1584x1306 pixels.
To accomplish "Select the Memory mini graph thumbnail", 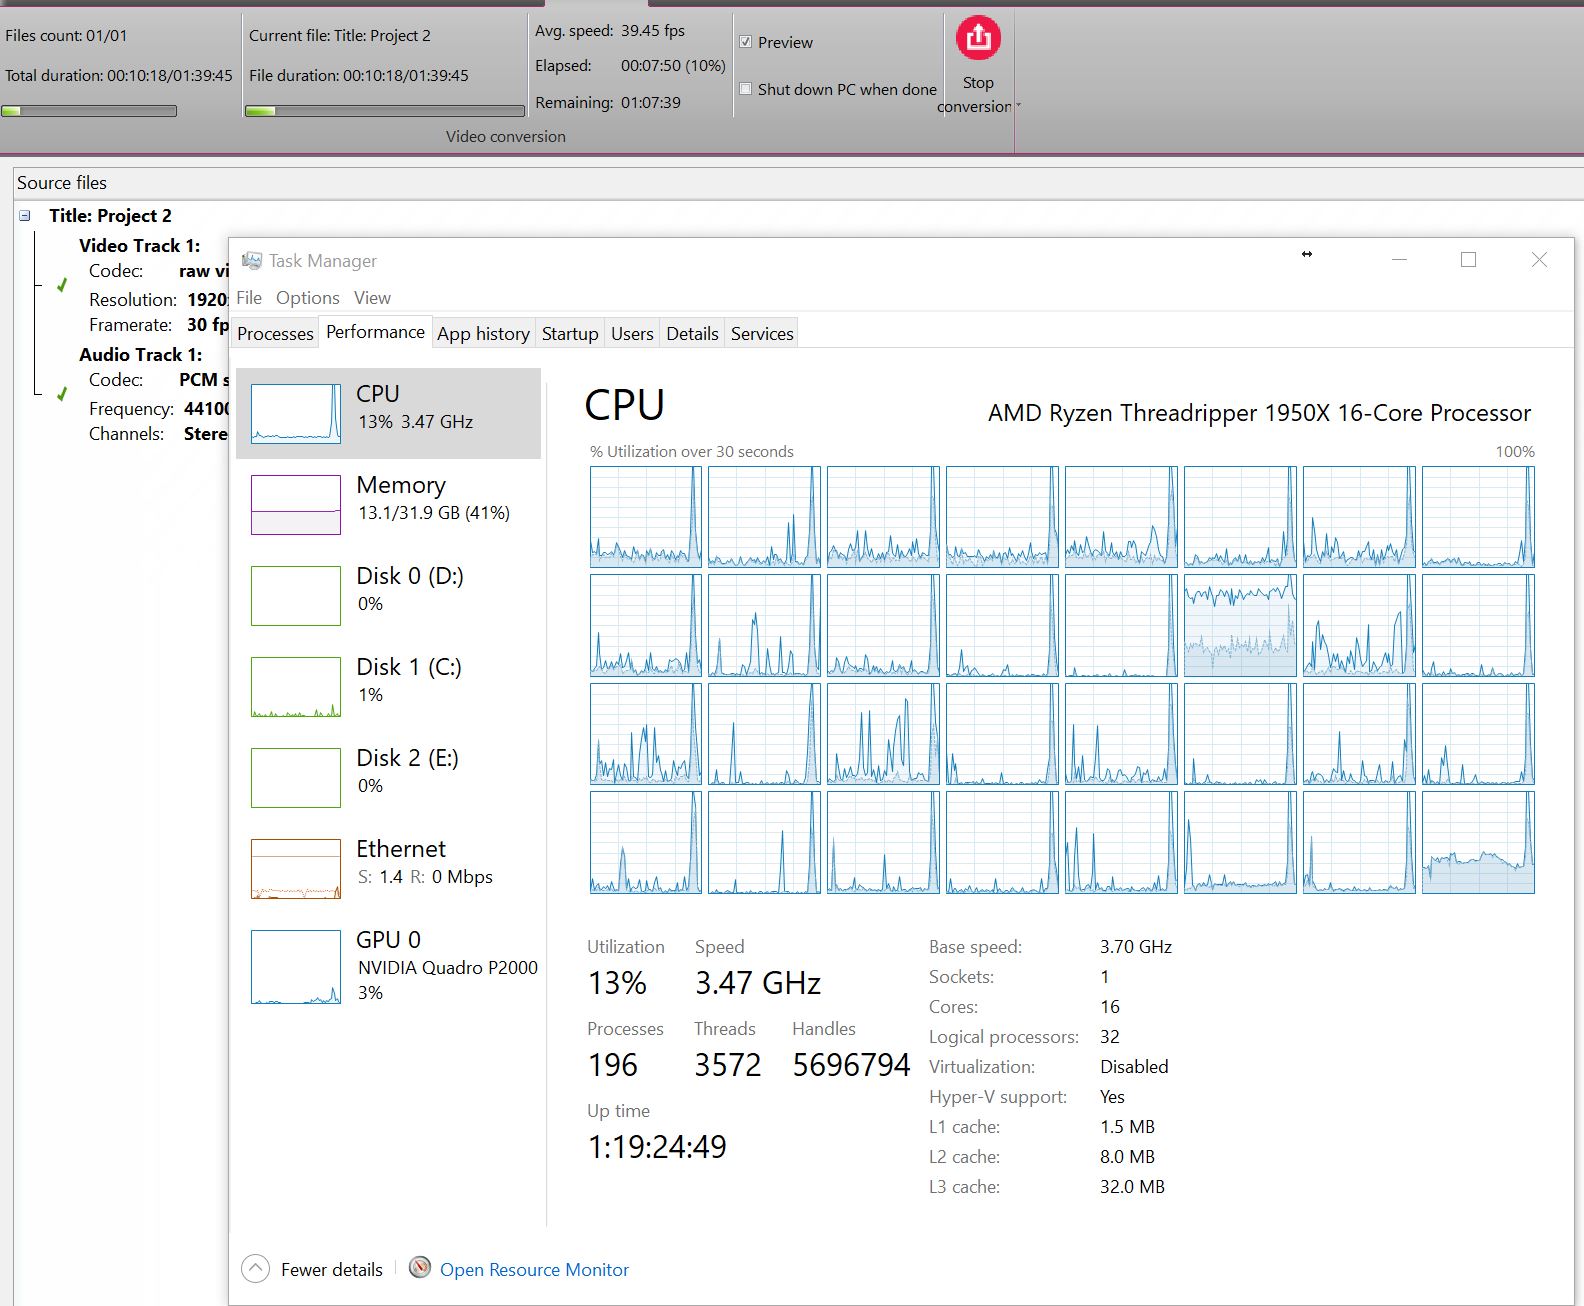I will pos(296,504).
